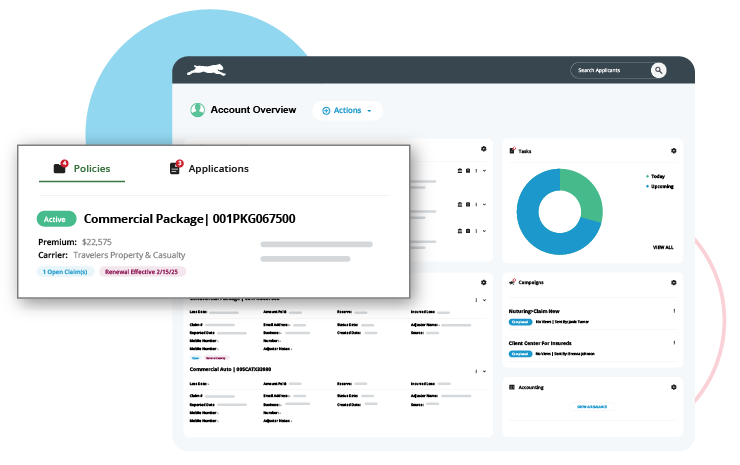The width and height of the screenshot is (740, 465).
Task: Expand the first policy row chevron
Action: [x=484, y=171]
